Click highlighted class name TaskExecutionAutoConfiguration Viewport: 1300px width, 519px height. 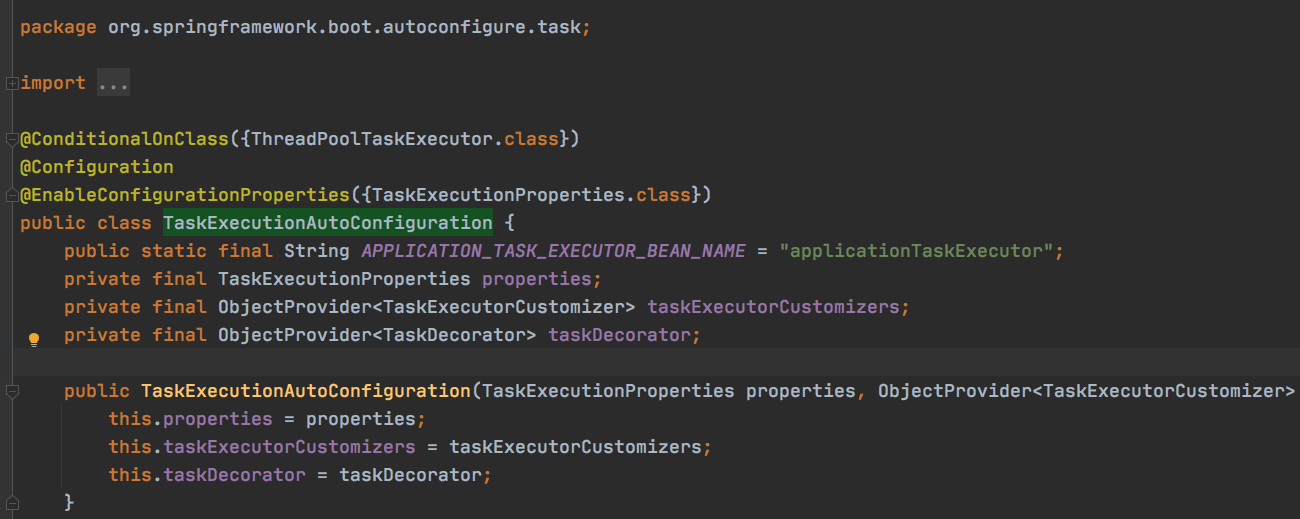[327, 223]
